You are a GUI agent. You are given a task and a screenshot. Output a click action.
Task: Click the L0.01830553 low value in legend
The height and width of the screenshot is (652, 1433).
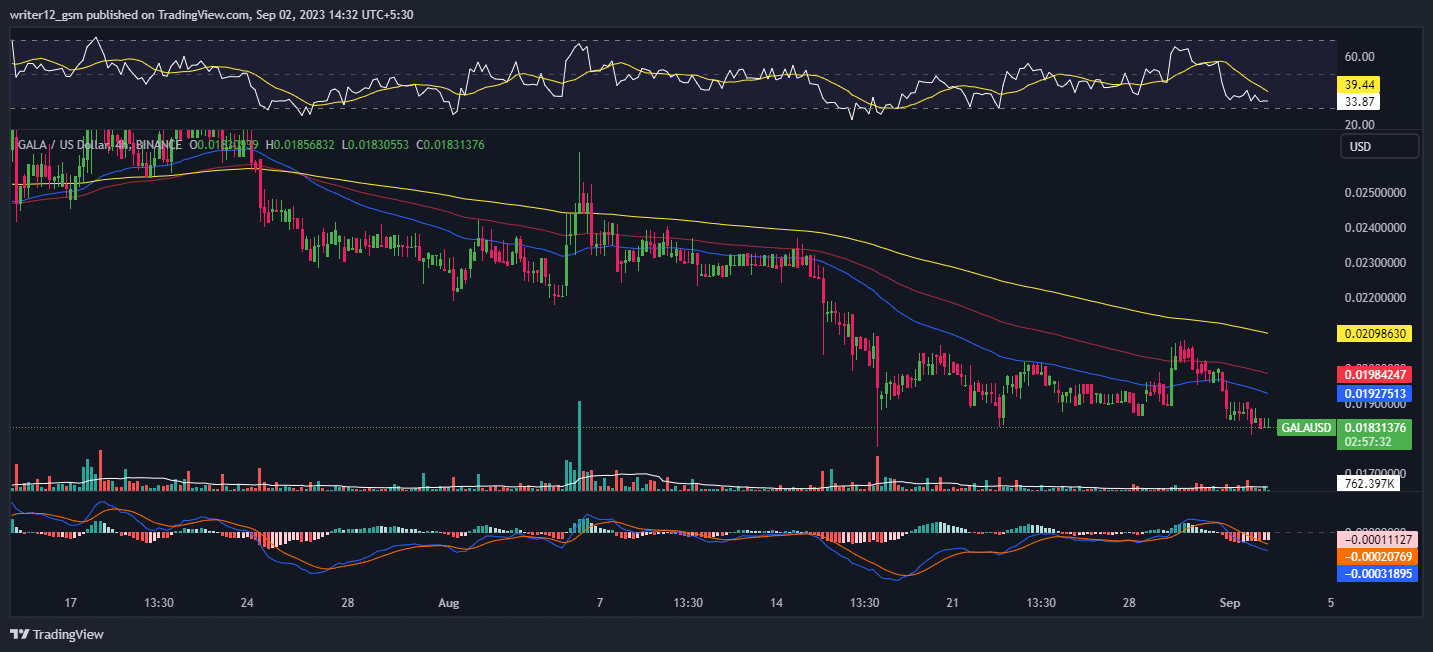(376, 145)
